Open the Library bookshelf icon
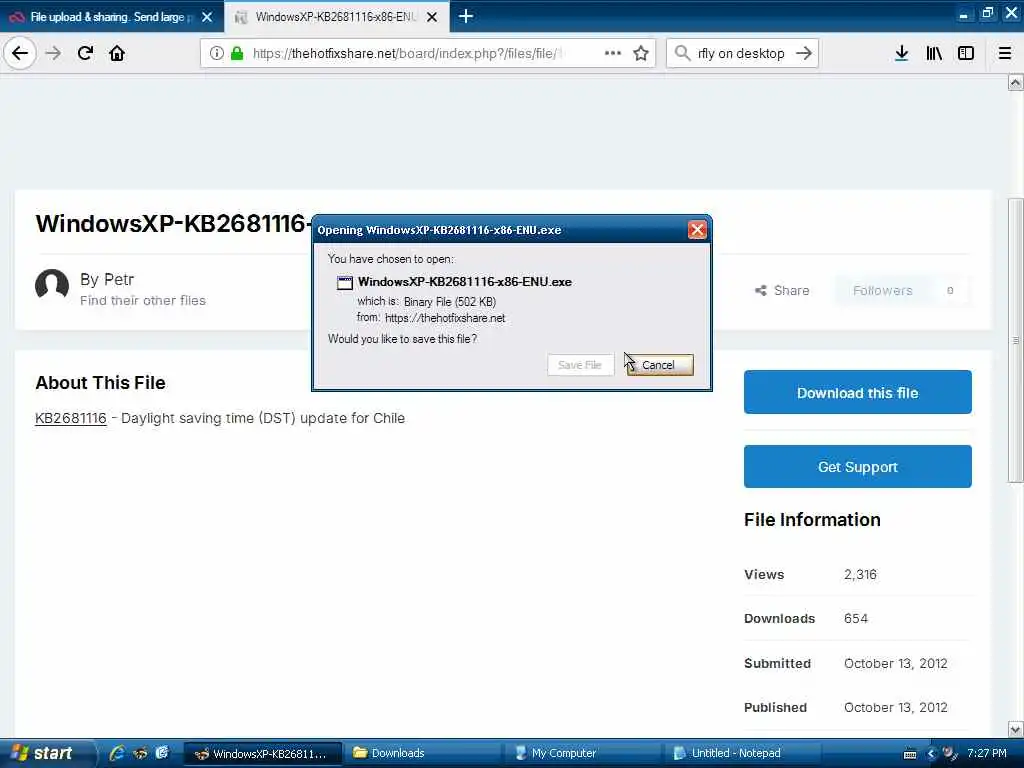The width and height of the screenshot is (1024, 768). click(934, 53)
